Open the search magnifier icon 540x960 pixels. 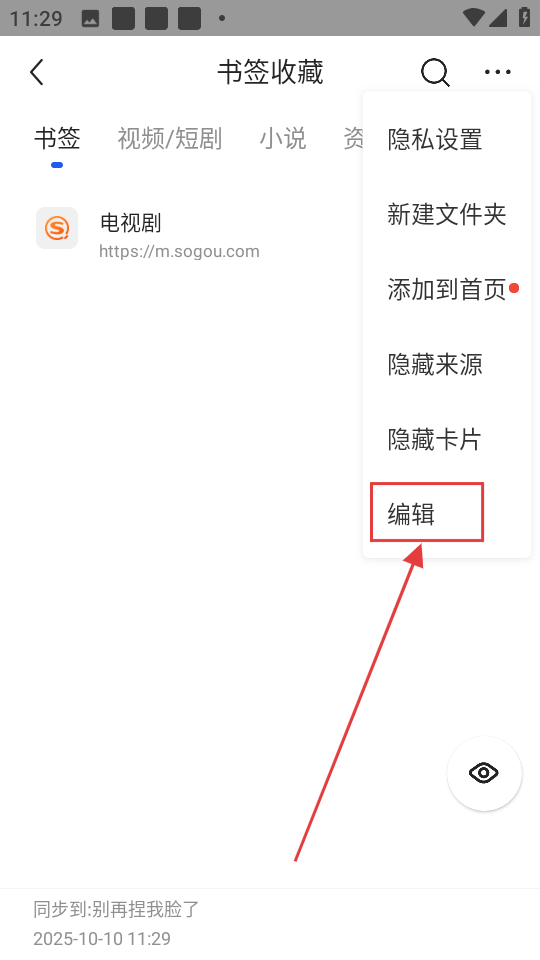coord(435,72)
